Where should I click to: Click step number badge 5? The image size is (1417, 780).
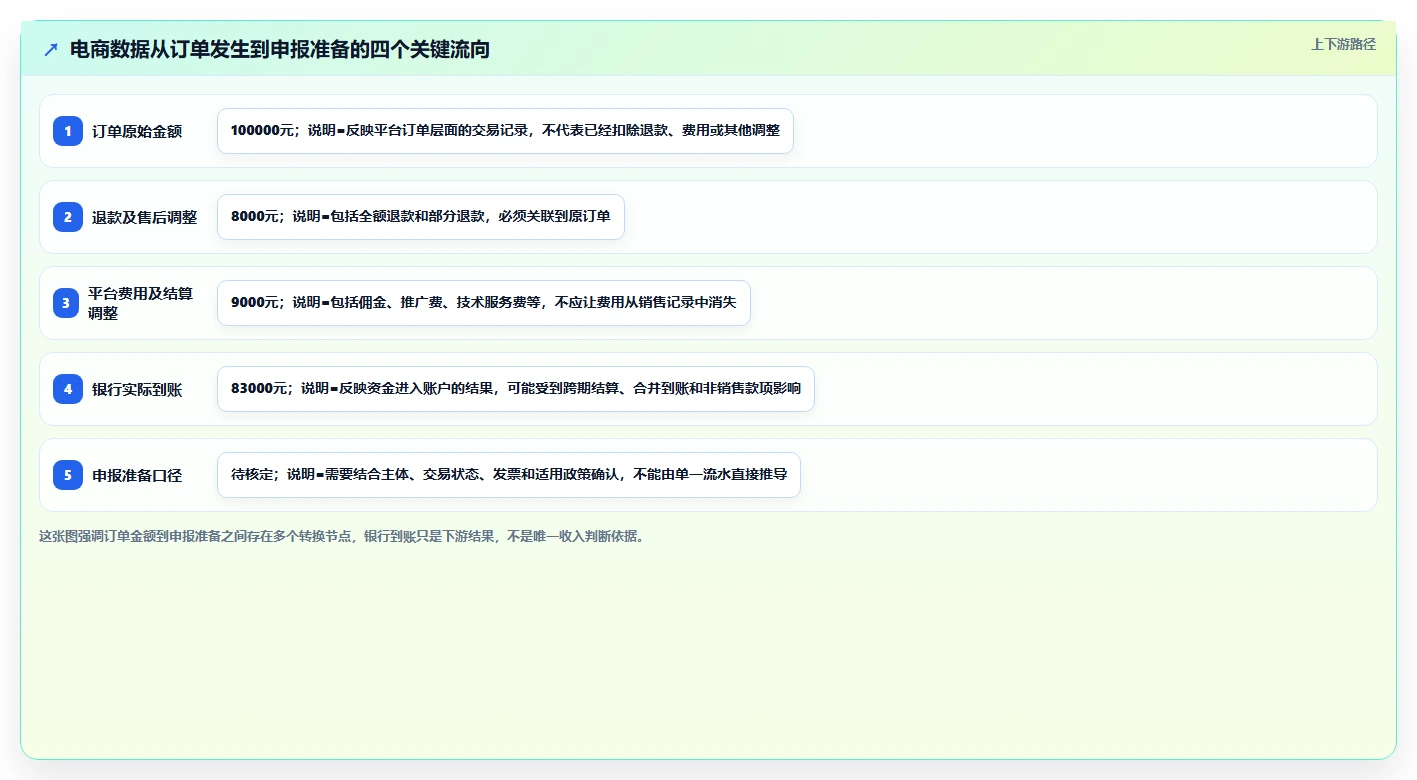(x=68, y=475)
